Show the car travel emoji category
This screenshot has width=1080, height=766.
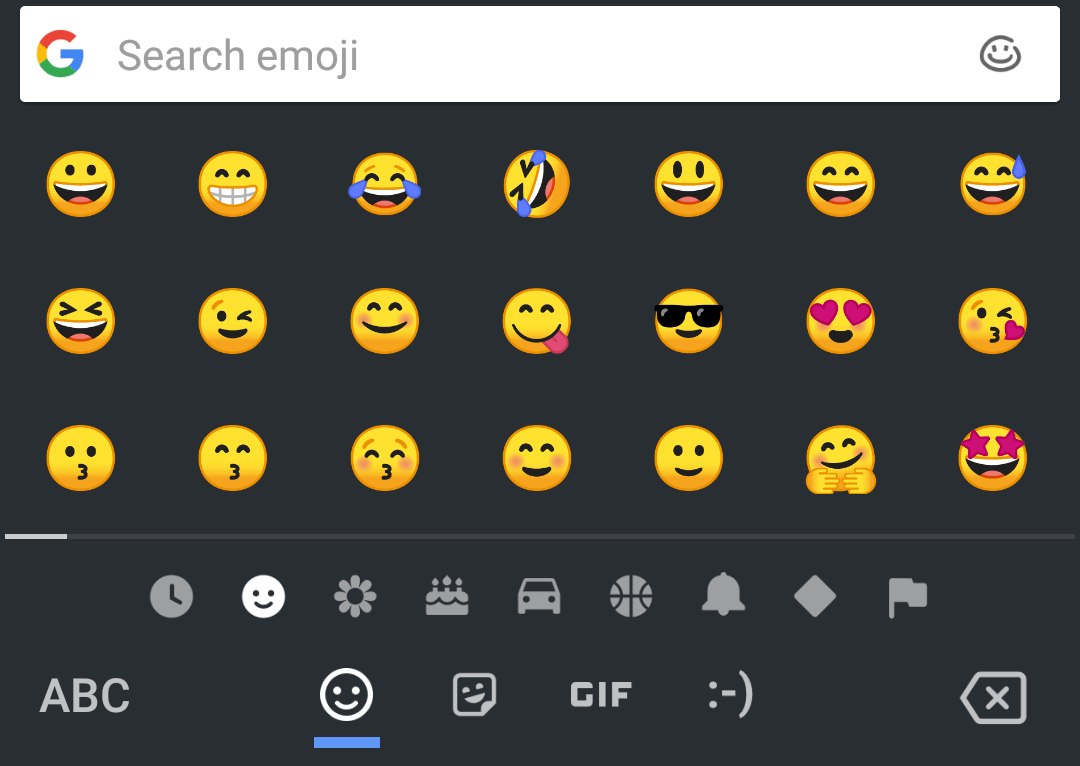(x=539, y=597)
